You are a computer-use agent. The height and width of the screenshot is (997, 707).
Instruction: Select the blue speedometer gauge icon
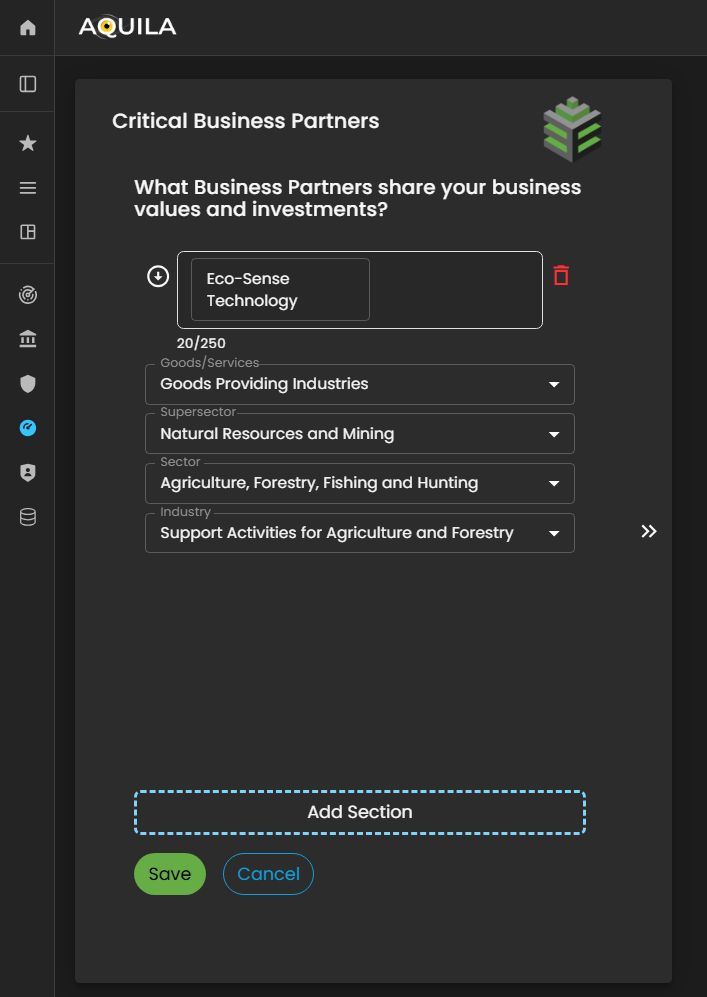point(28,428)
